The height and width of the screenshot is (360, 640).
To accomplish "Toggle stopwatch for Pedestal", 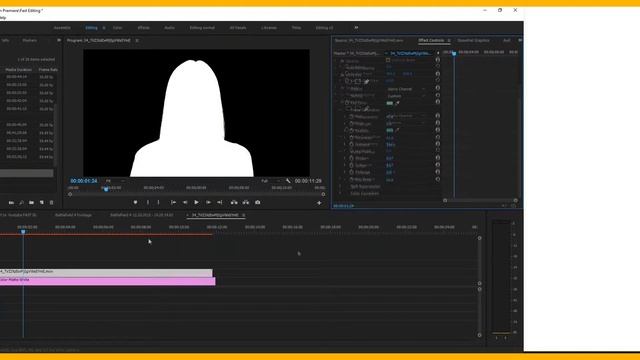I will [x=351, y=144].
